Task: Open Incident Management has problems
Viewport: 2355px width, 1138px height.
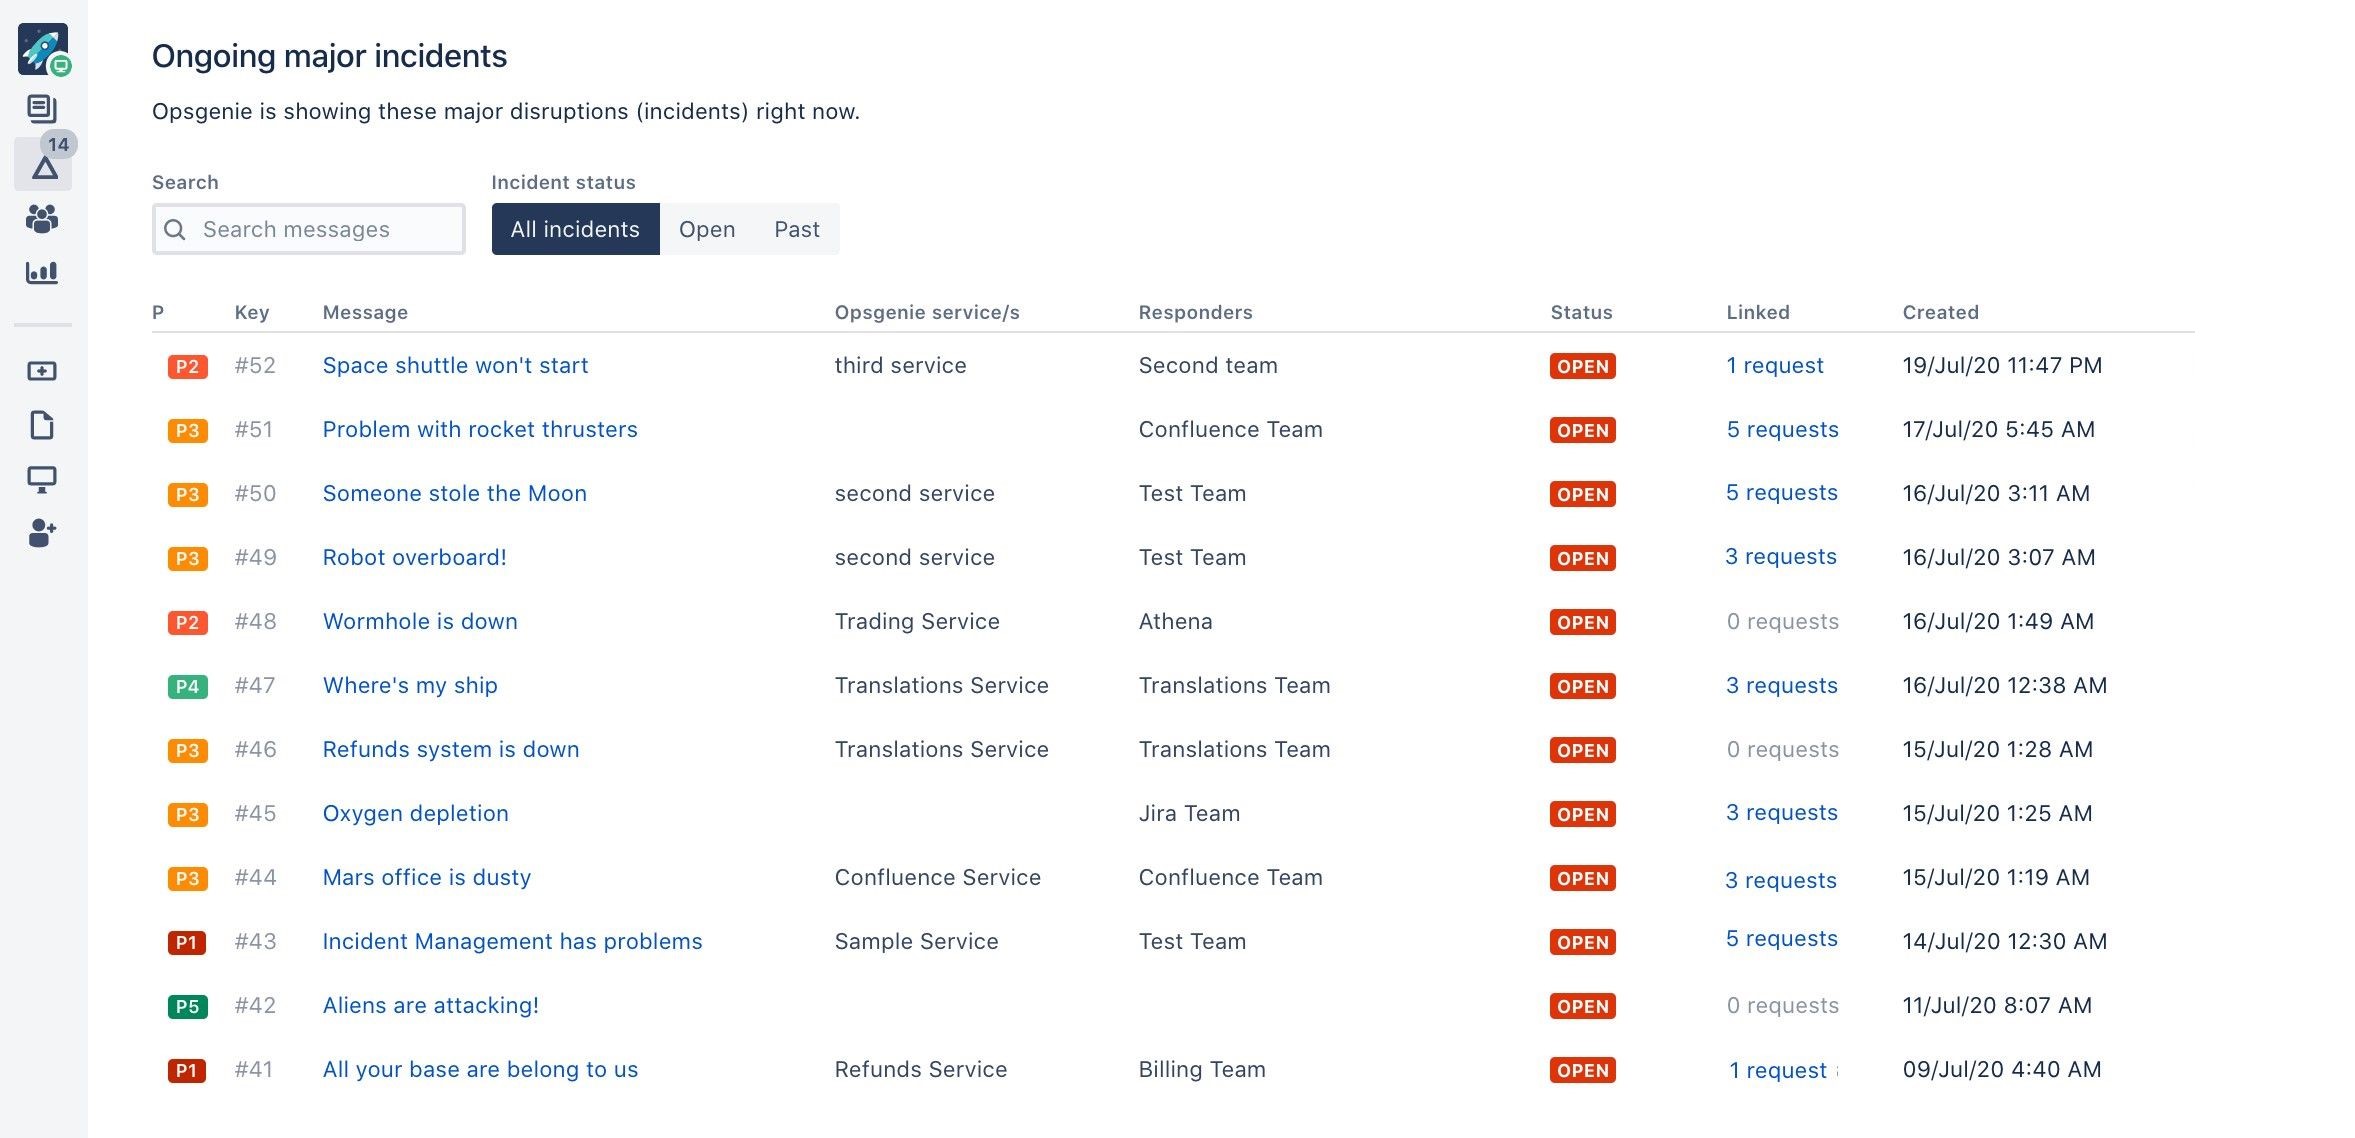Action: tap(512, 941)
